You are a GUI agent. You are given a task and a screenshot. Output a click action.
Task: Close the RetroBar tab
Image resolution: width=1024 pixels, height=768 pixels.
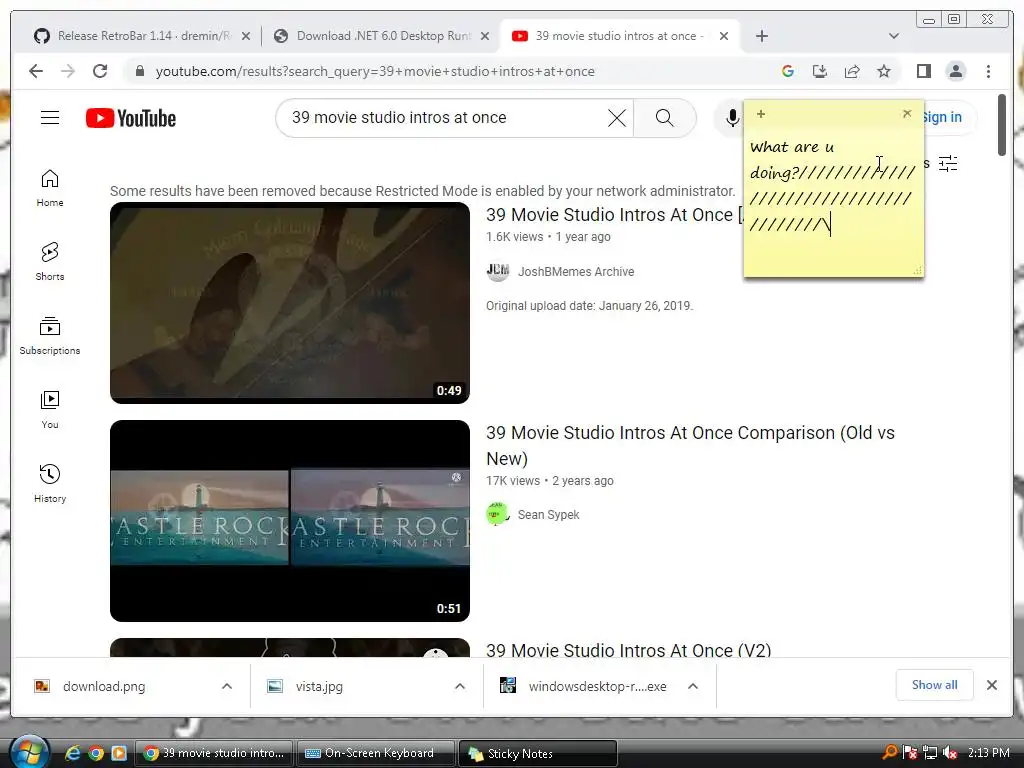[246, 36]
